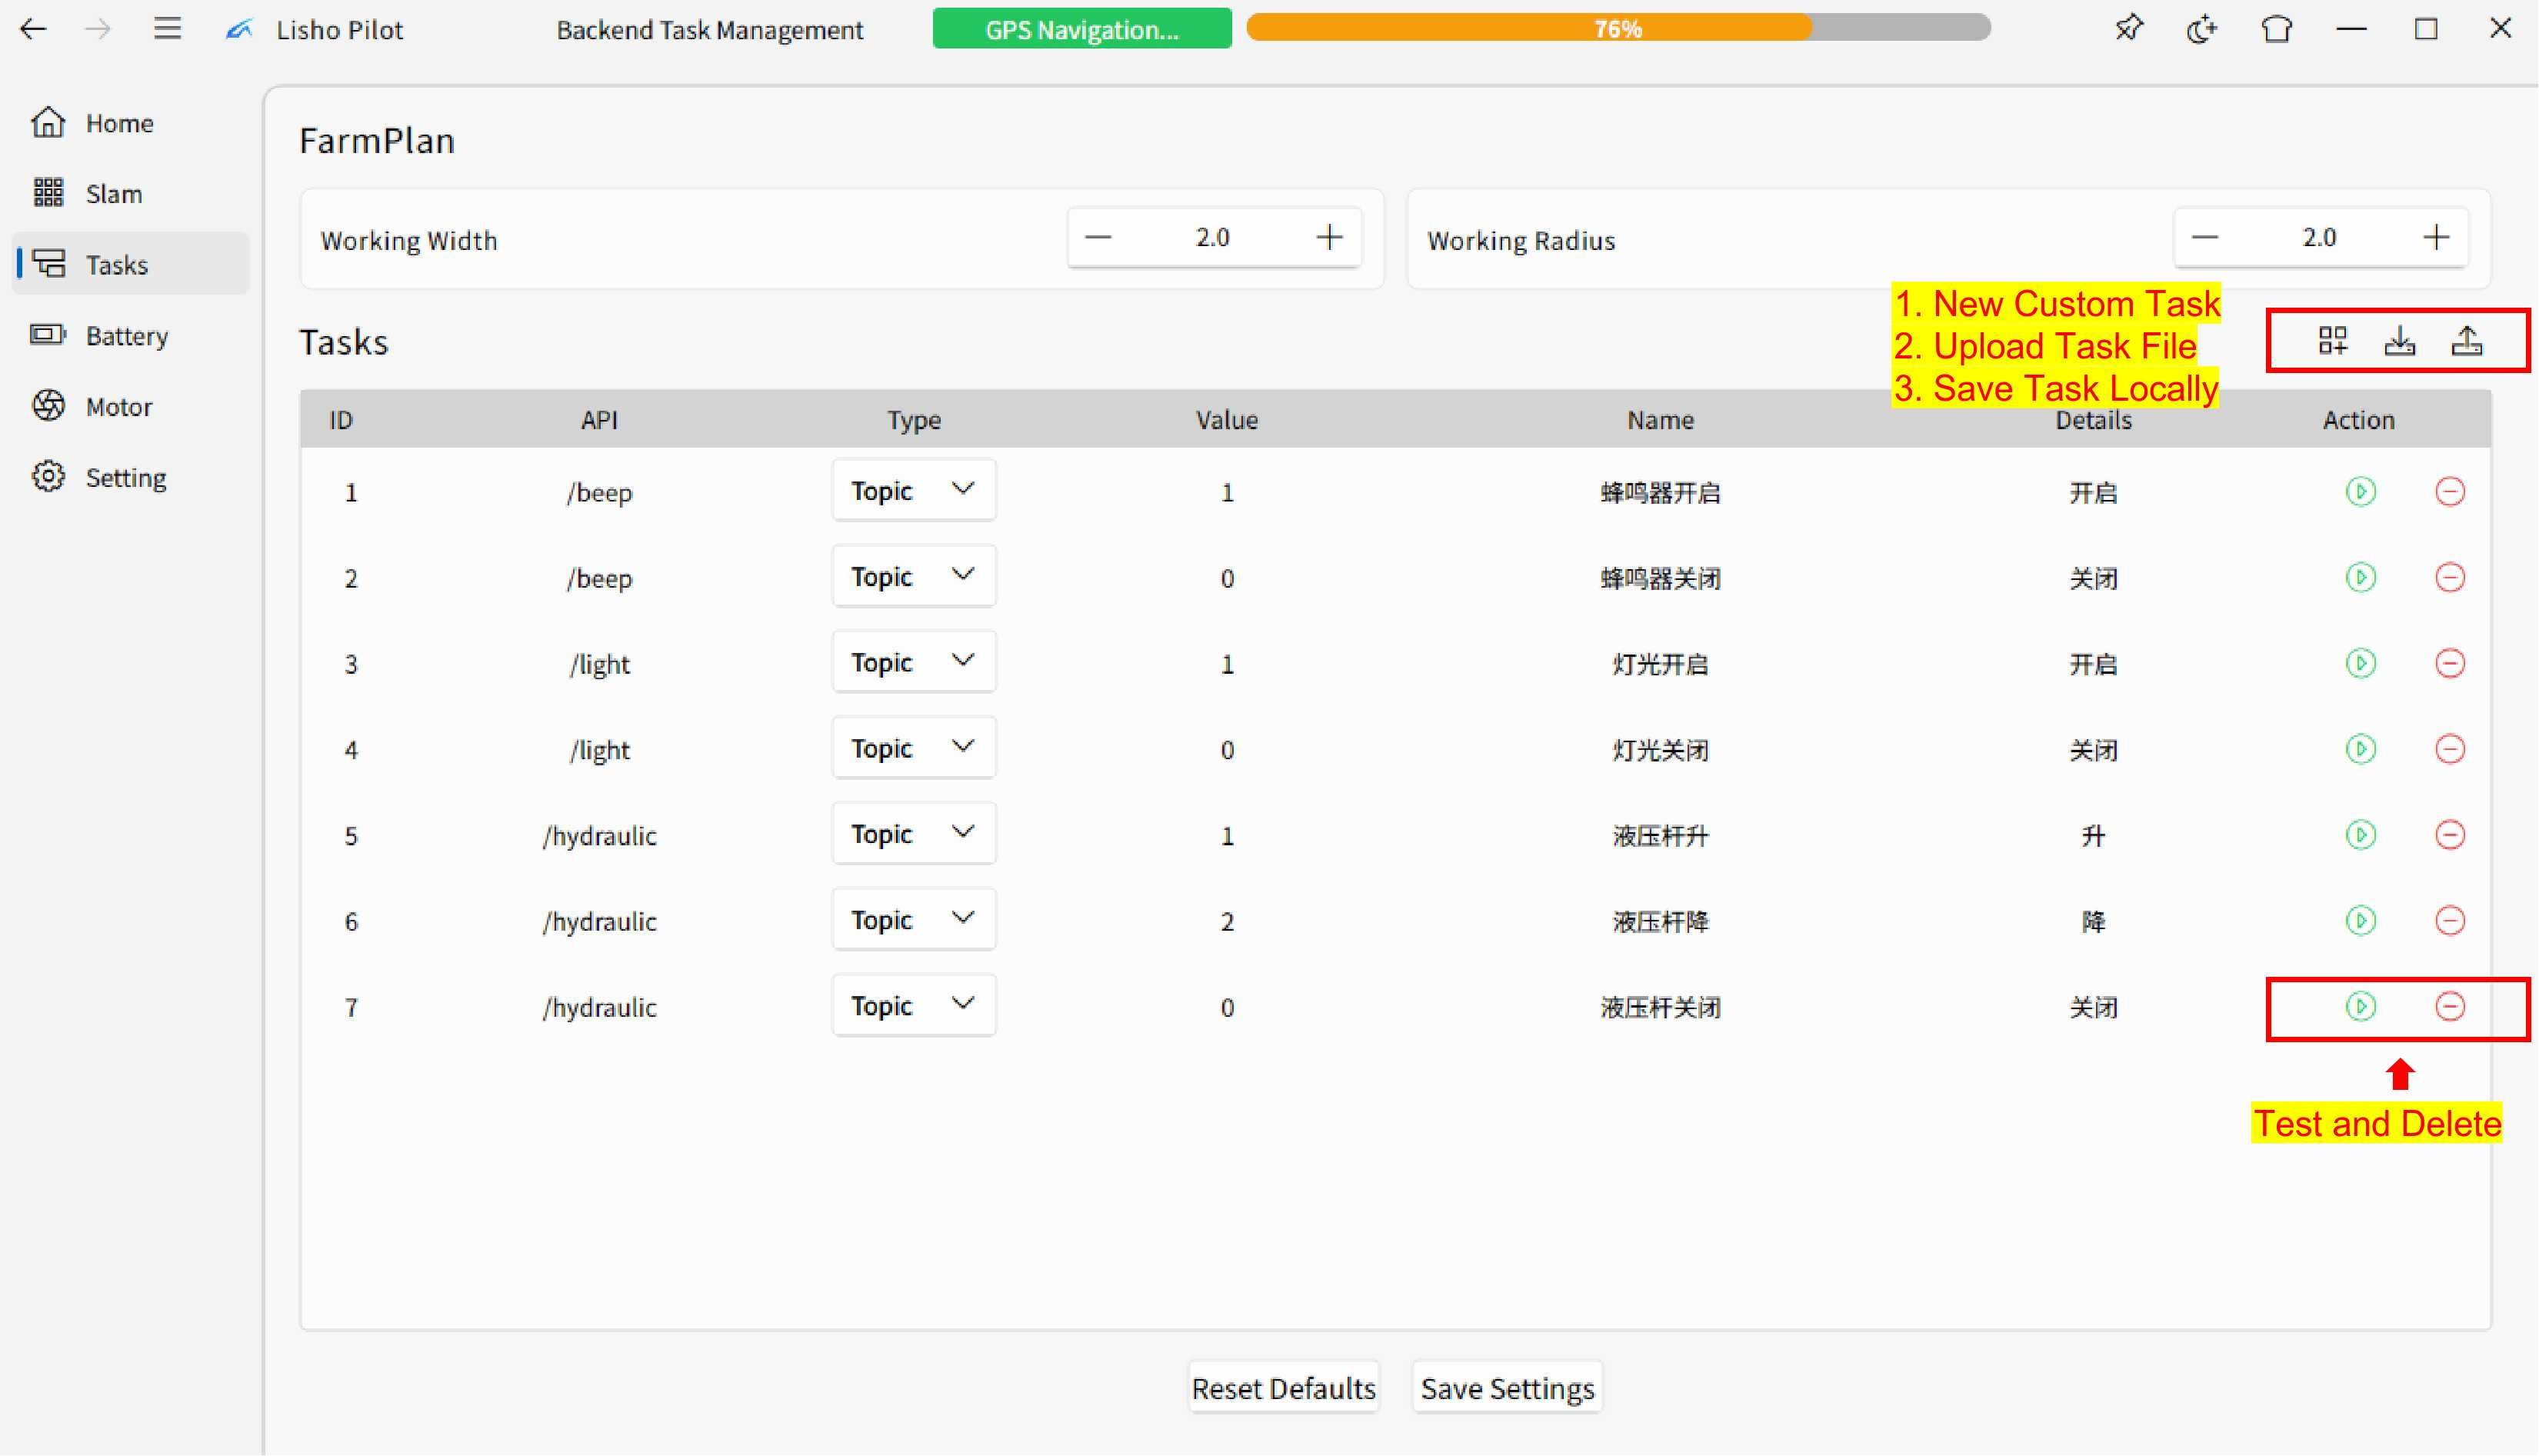
Task: Increase Working Width with plus button
Action: 1329,237
